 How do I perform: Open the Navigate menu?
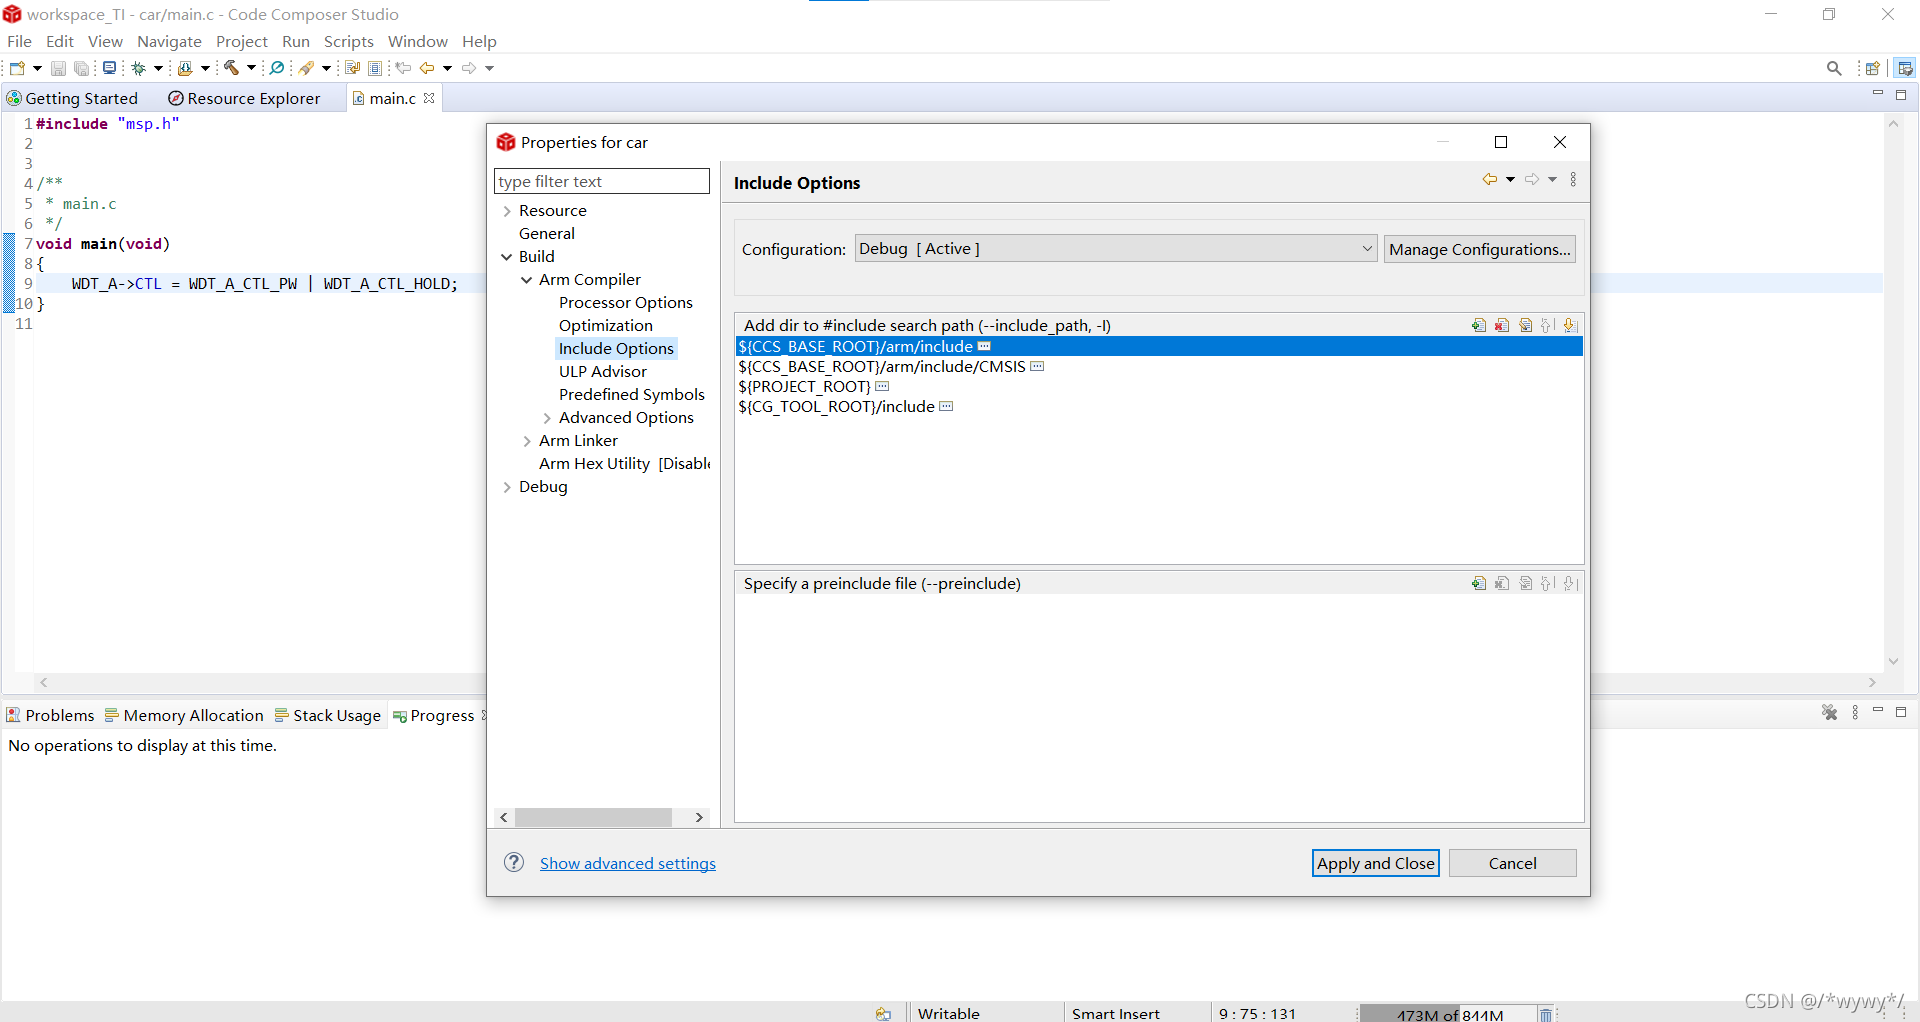tap(169, 41)
